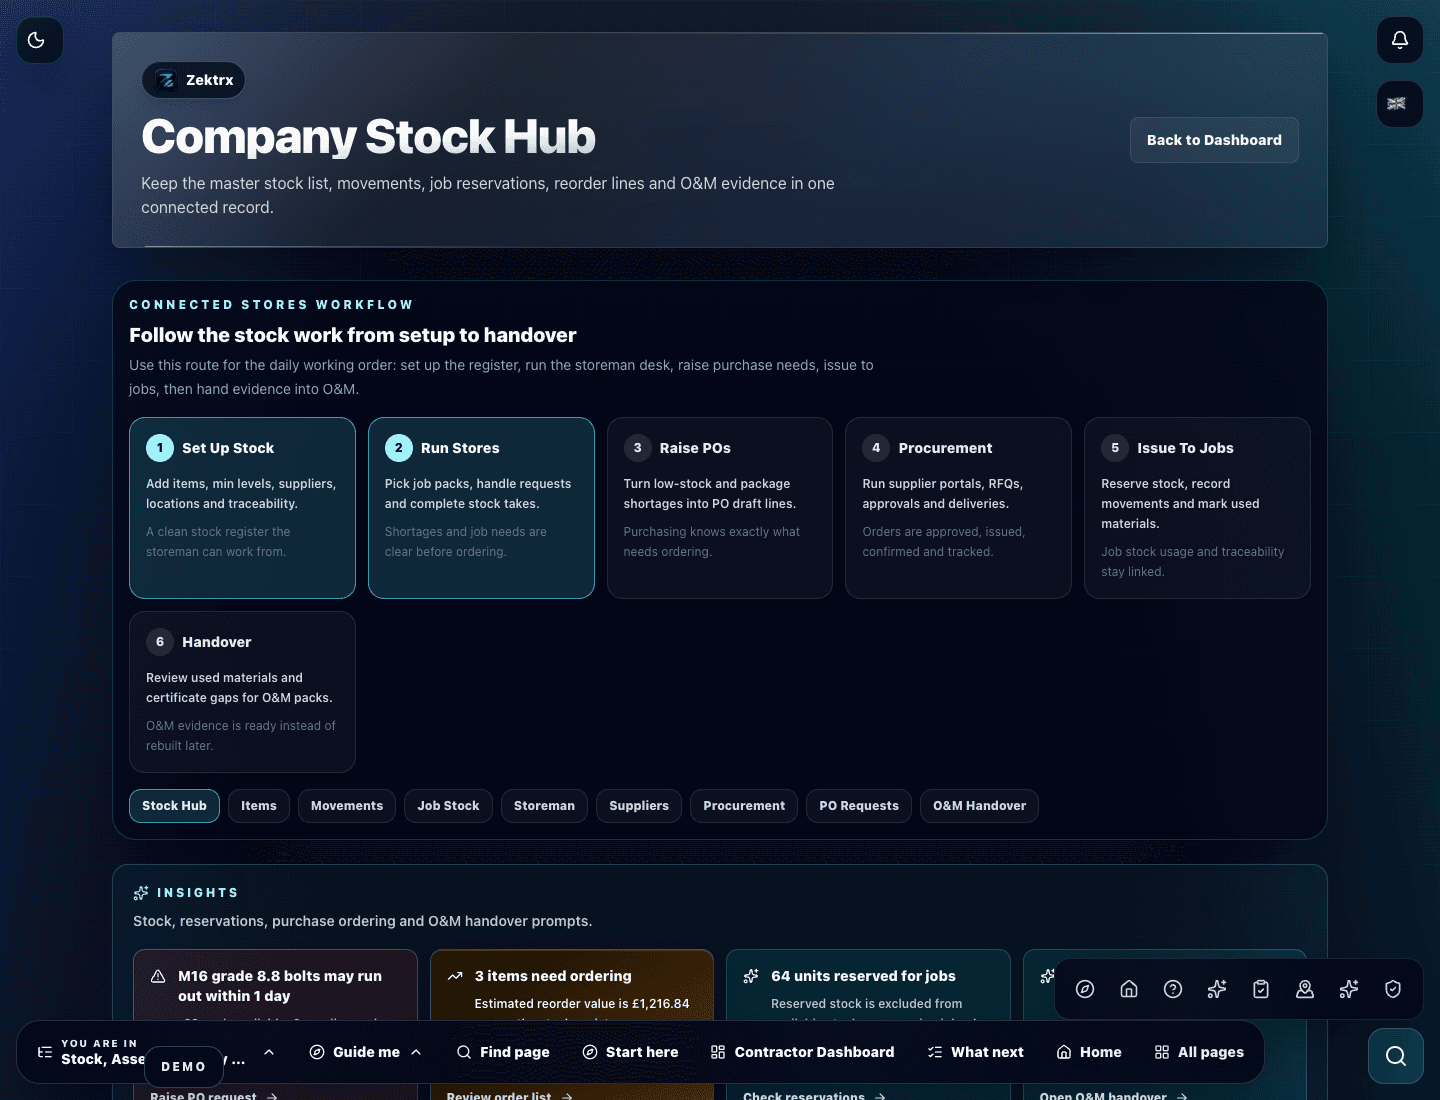Switch to the Suppliers tab

[x=639, y=806]
